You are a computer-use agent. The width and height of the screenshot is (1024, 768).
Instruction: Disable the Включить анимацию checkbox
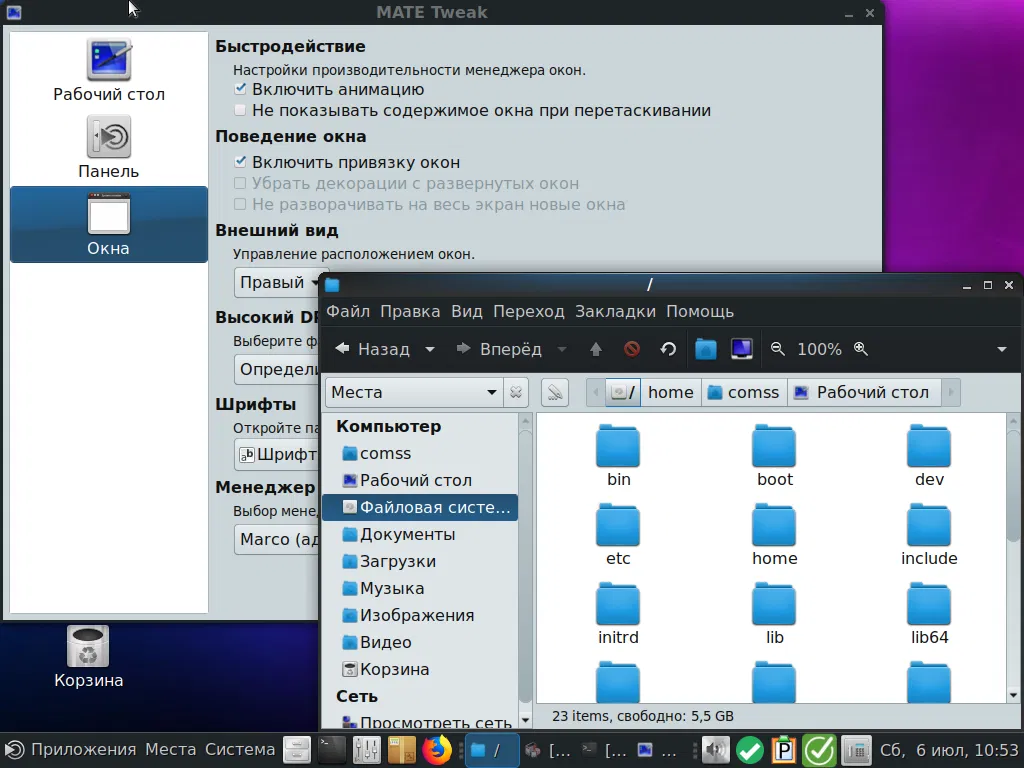coord(240,89)
